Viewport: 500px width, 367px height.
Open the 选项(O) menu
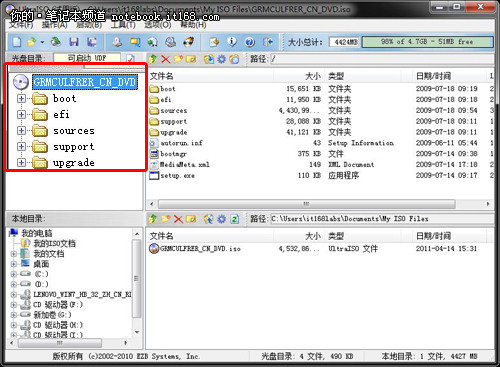[157, 25]
